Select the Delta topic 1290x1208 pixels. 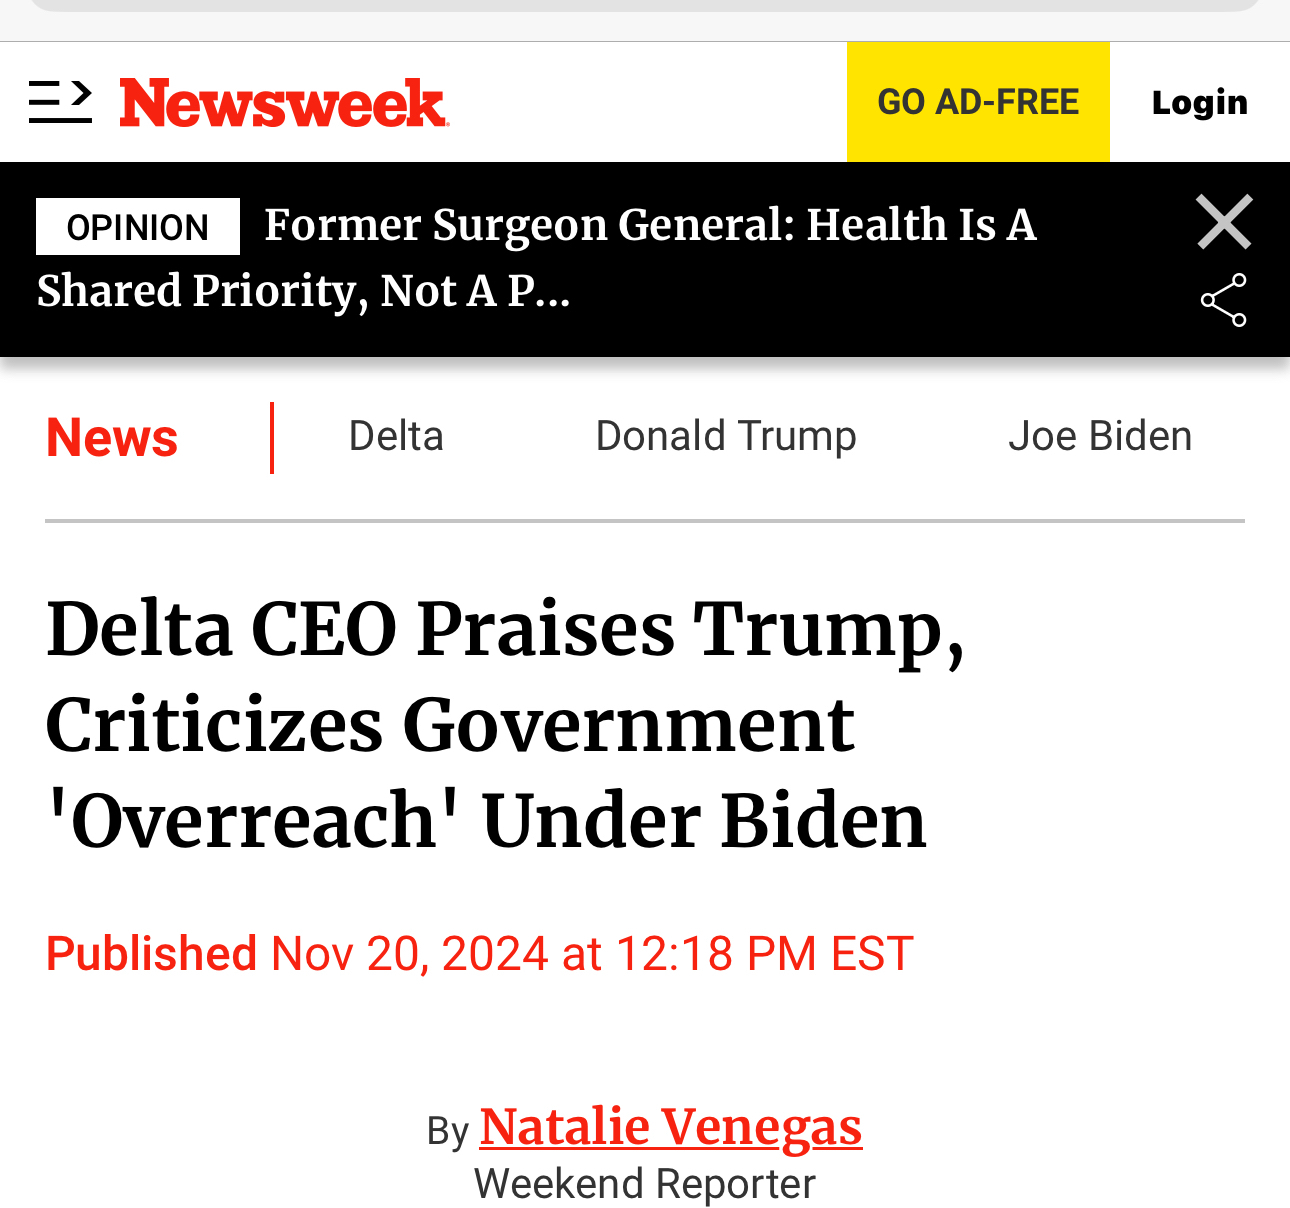coord(396,437)
